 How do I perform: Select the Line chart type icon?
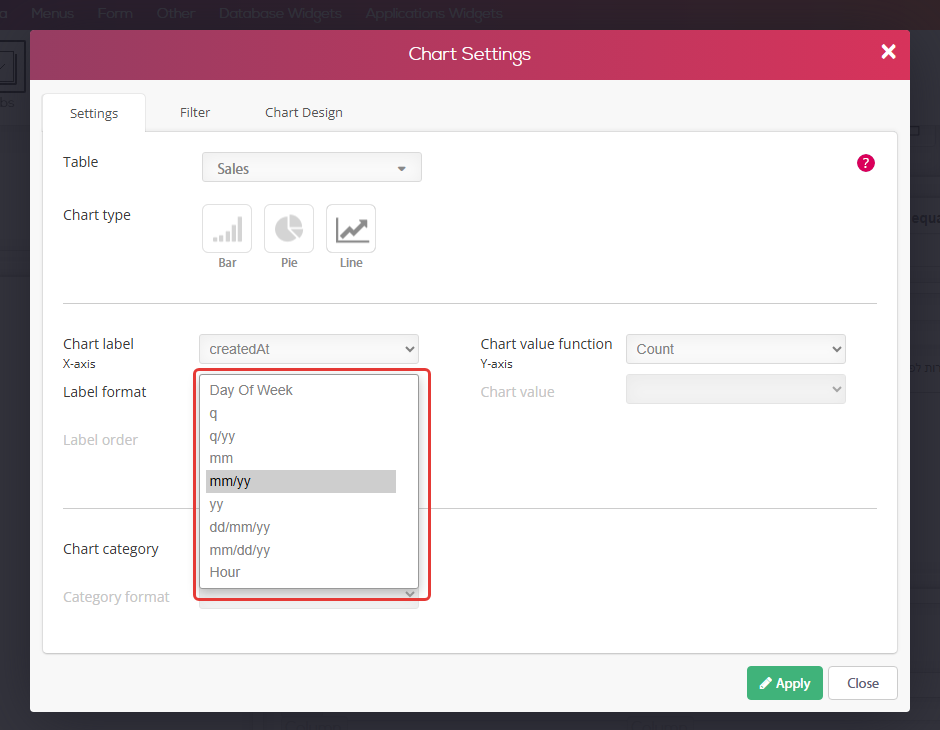(x=351, y=228)
